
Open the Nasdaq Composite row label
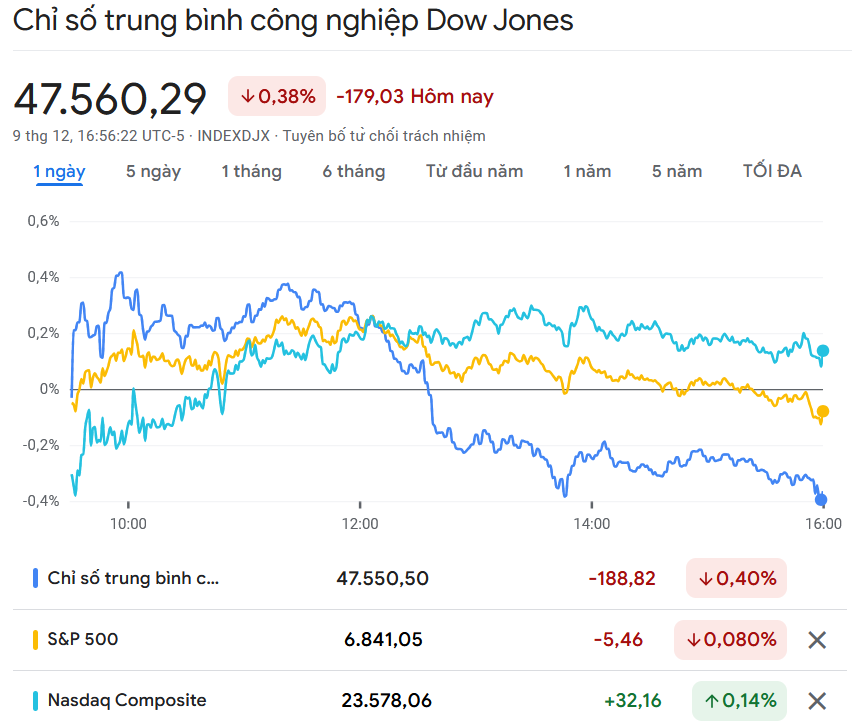[x=127, y=701]
